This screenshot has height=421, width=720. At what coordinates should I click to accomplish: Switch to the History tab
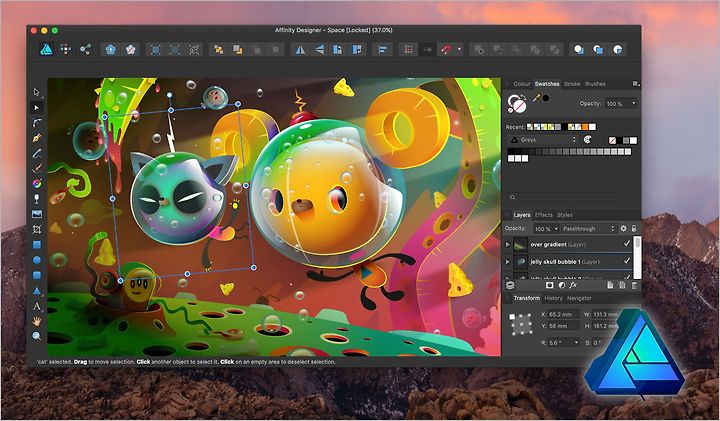(553, 298)
